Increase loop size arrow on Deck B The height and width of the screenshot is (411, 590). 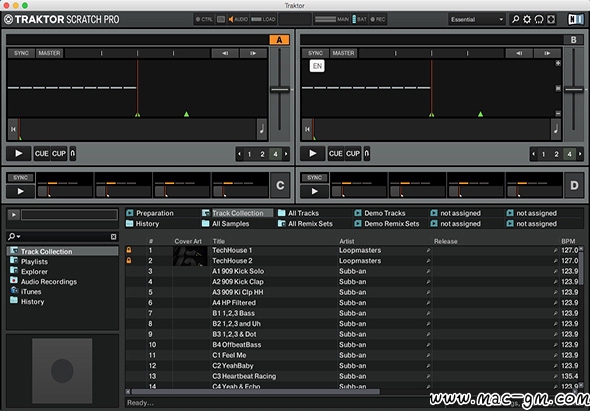pos(580,154)
